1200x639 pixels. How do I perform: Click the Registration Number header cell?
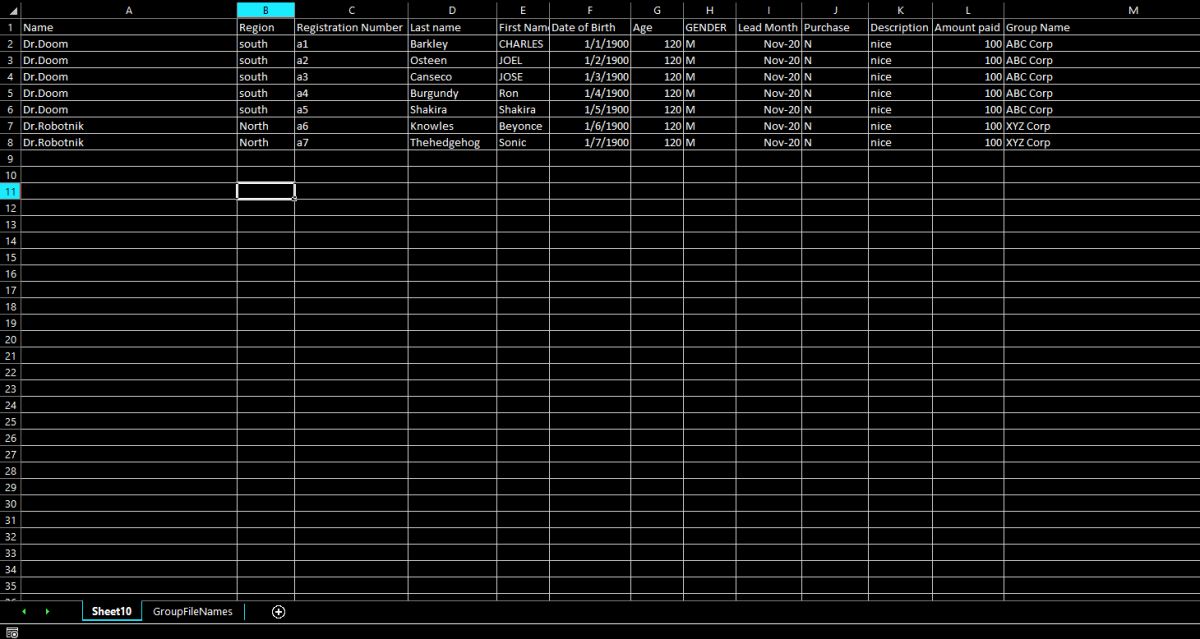(351, 27)
